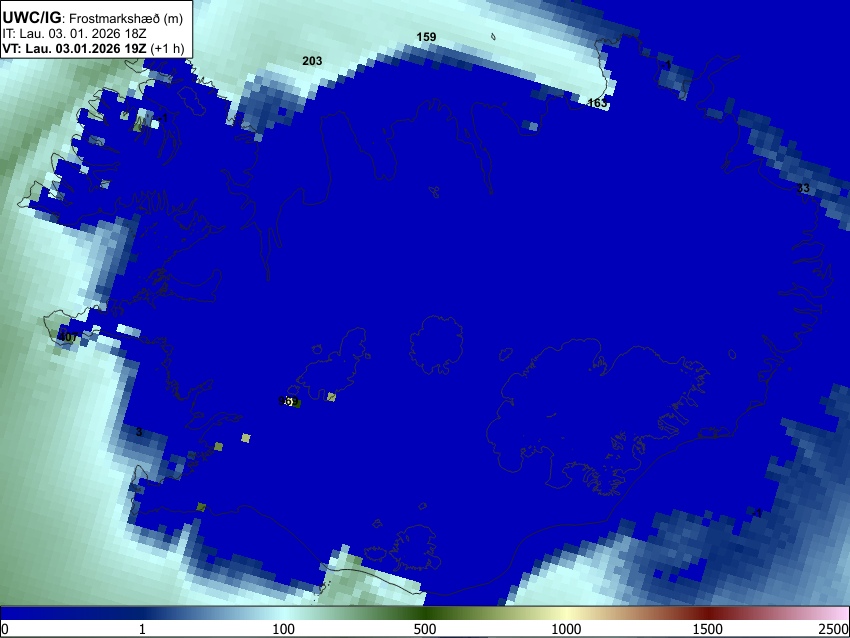Click the "(+1 h)" forecast offset text
This screenshot has width=850, height=638.
[168, 48]
